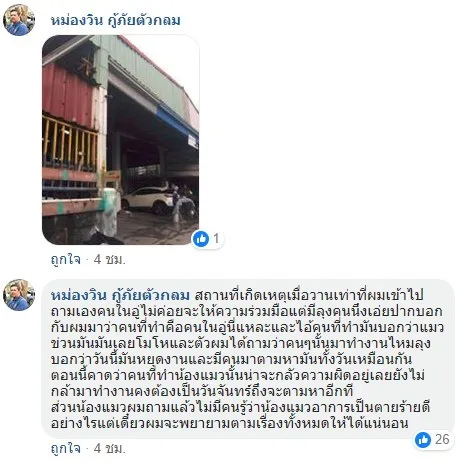The width and height of the screenshot is (457, 469).
Task: Open หม่องวิน กู้ภัยตัวกลม name above the photo
Action: click(x=116, y=21)
